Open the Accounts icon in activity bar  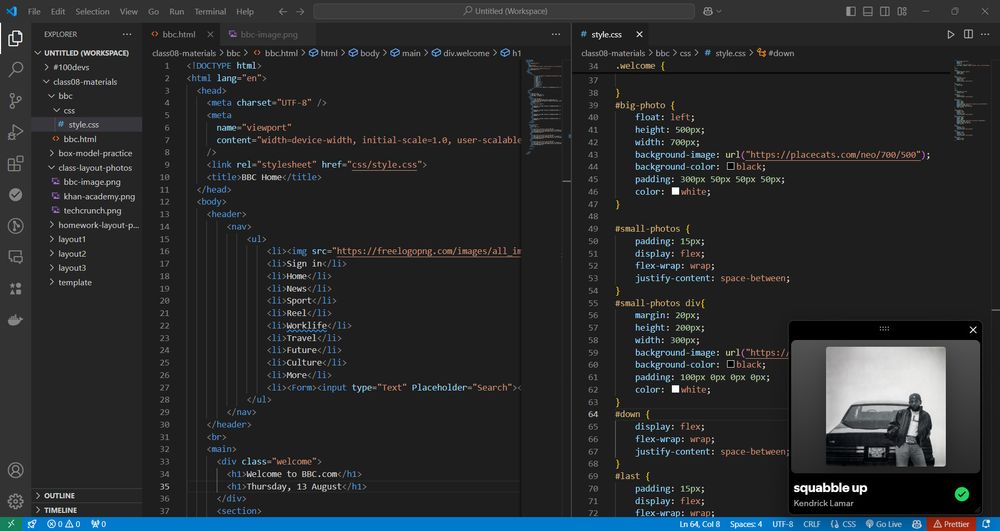point(15,470)
